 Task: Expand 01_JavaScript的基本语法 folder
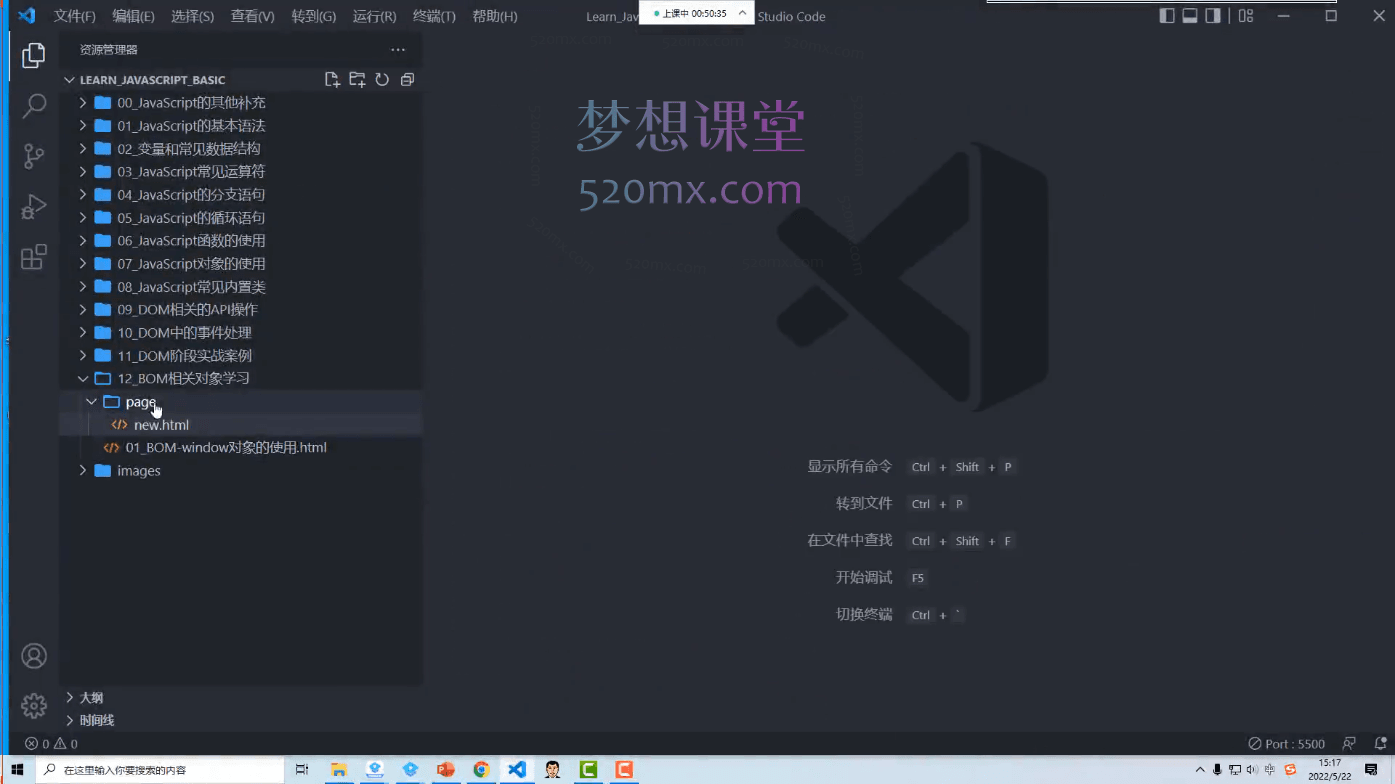pyautogui.click(x=240, y=126)
